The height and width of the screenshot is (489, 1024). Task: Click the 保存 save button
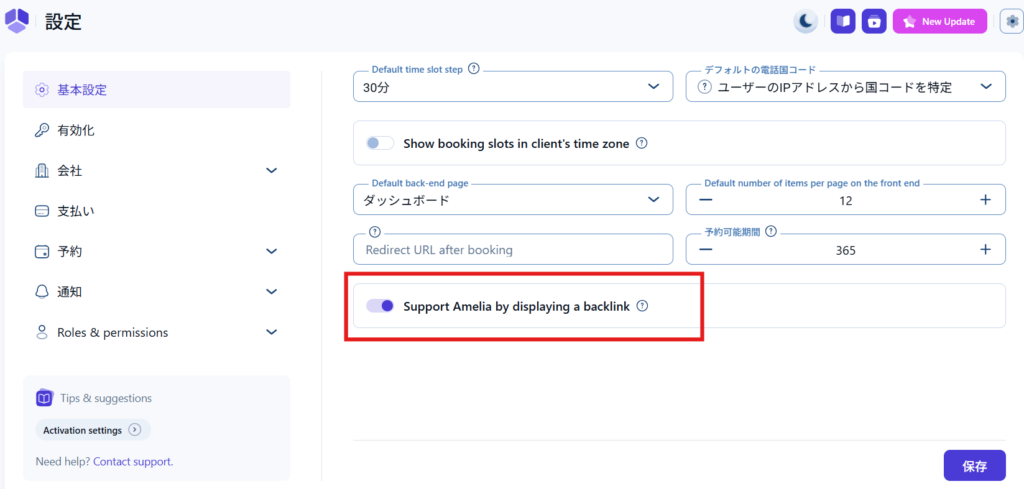[x=974, y=466]
